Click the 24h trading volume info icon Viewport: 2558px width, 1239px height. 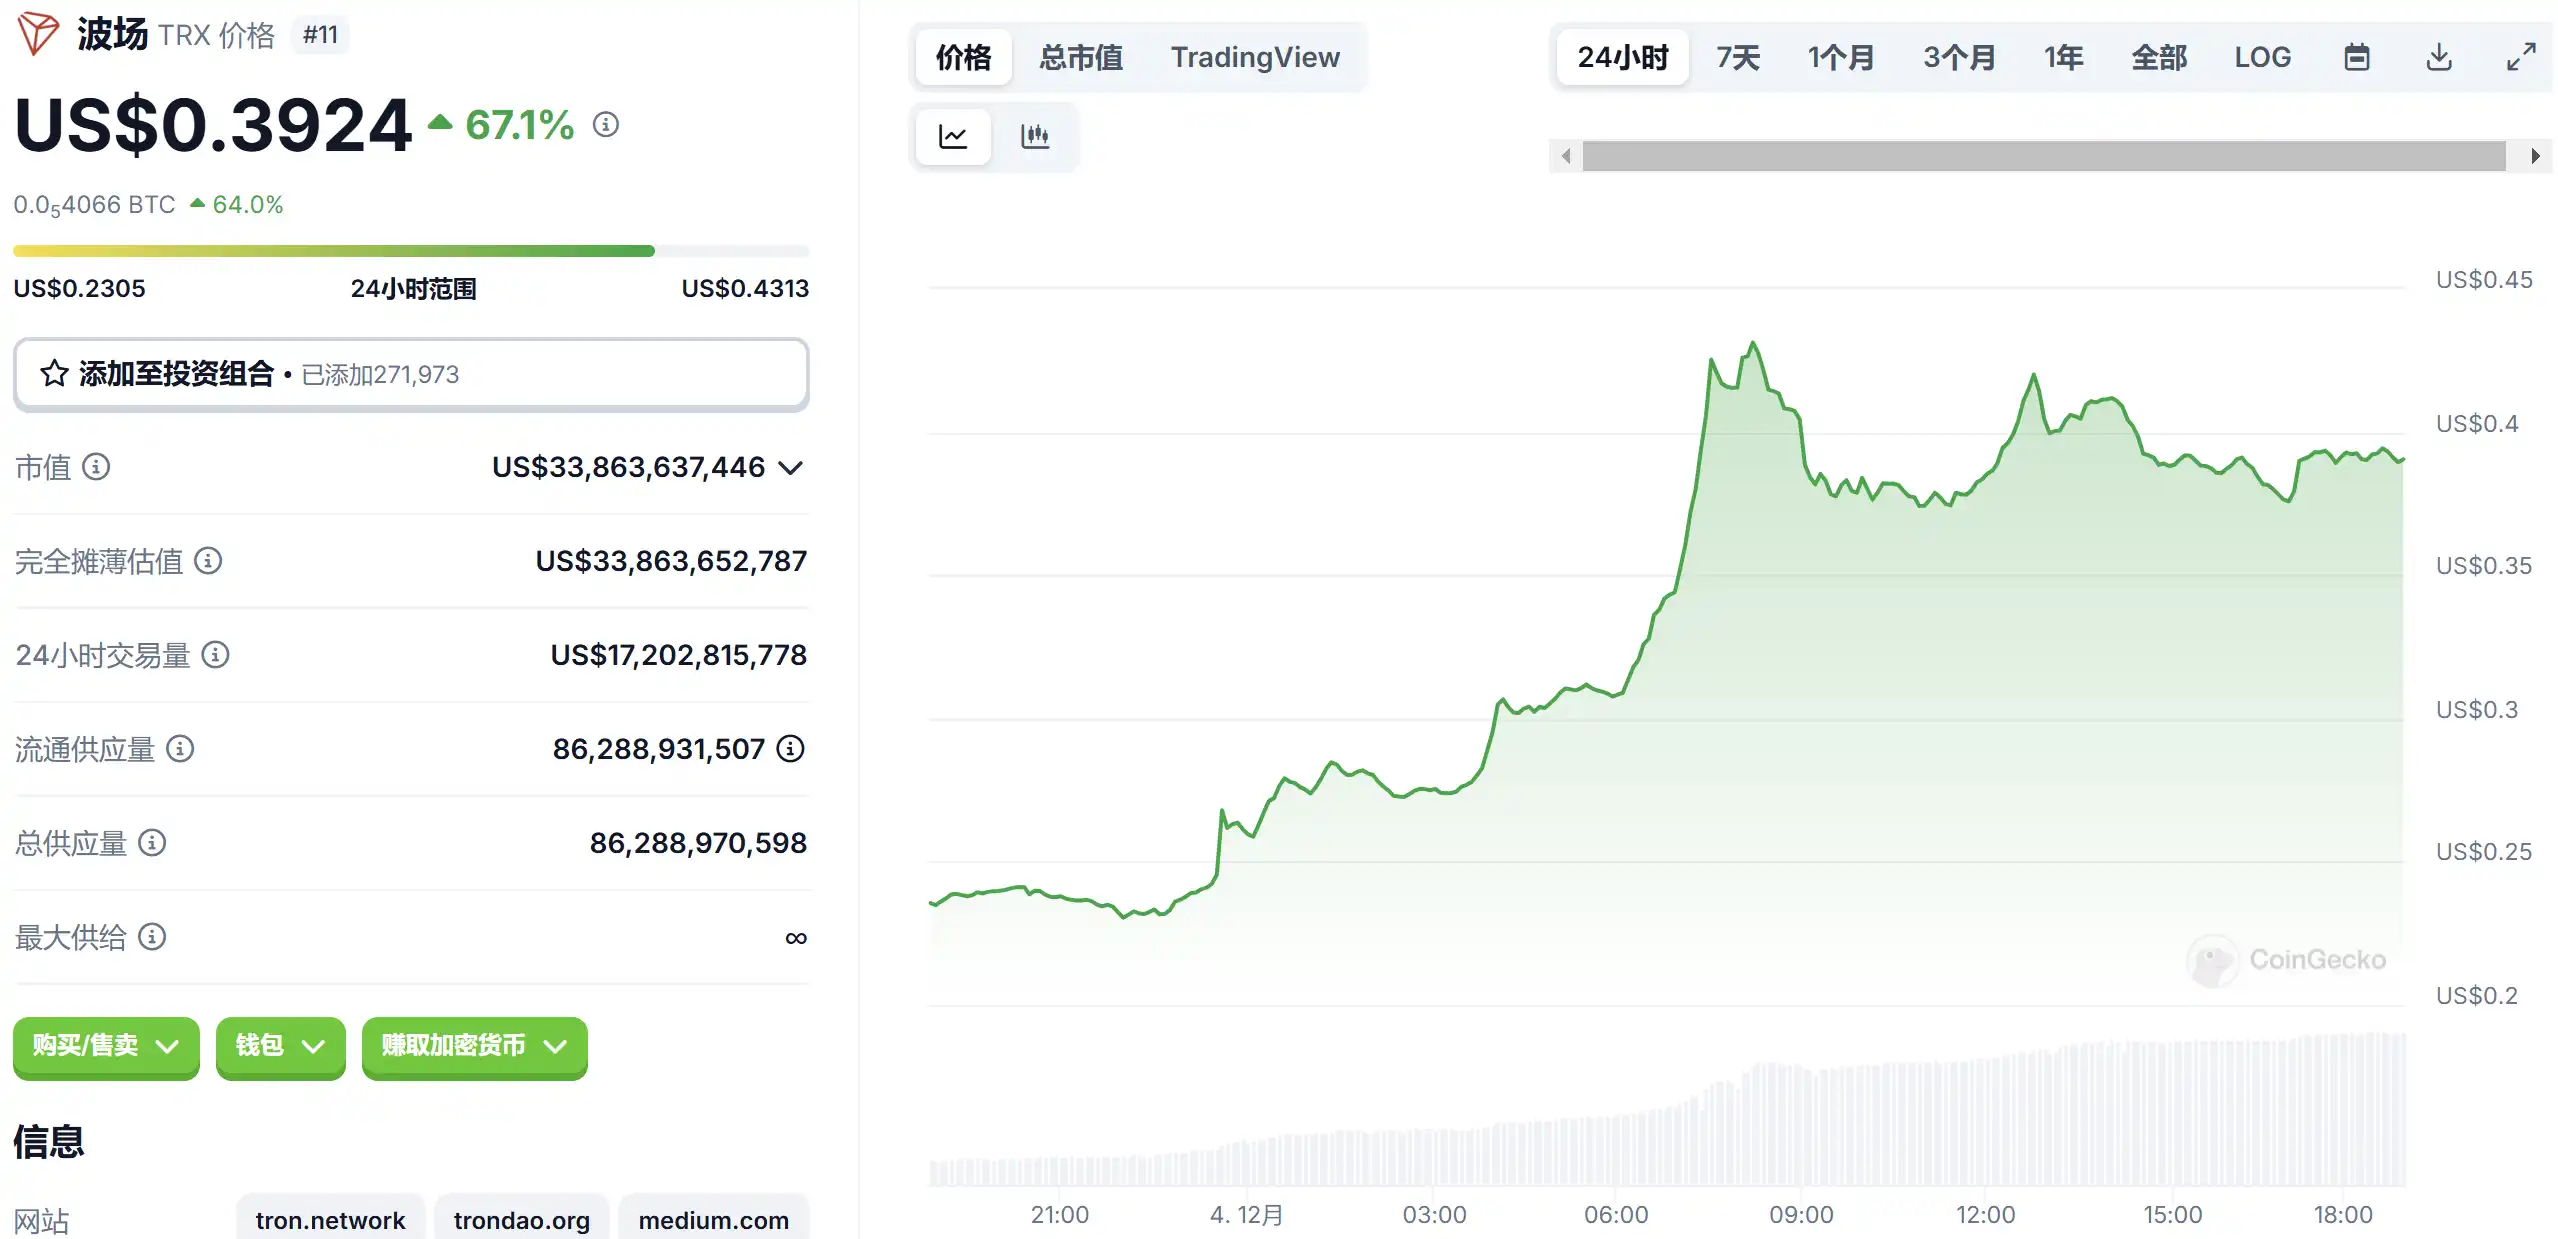(x=215, y=655)
